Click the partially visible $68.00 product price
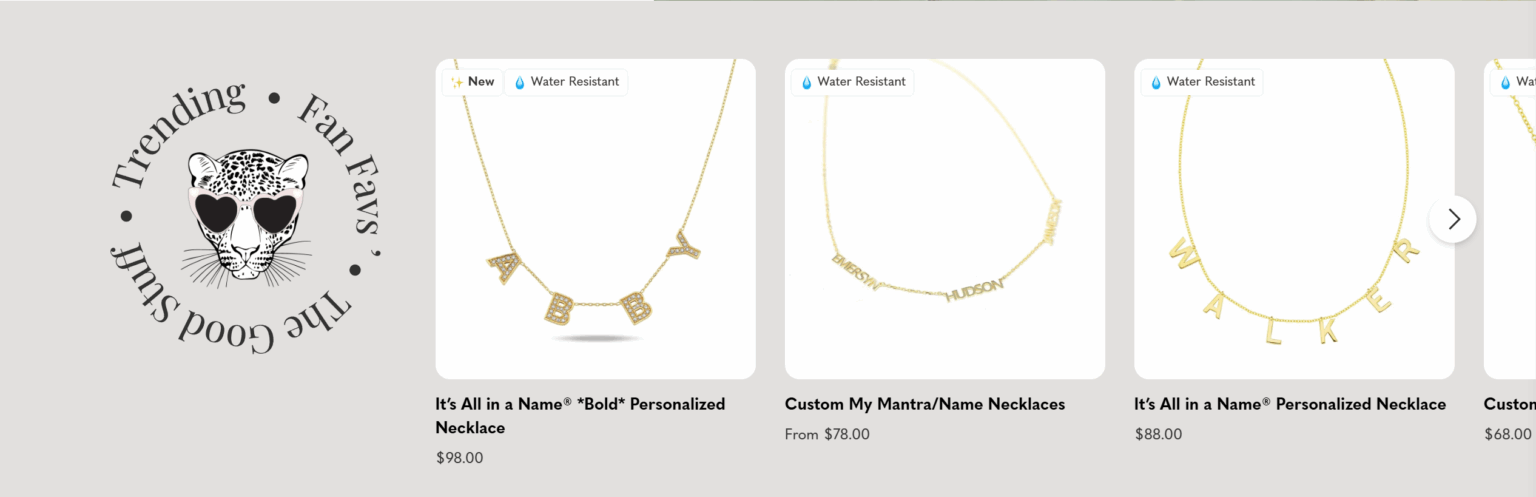 click(x=1507, y=434)
